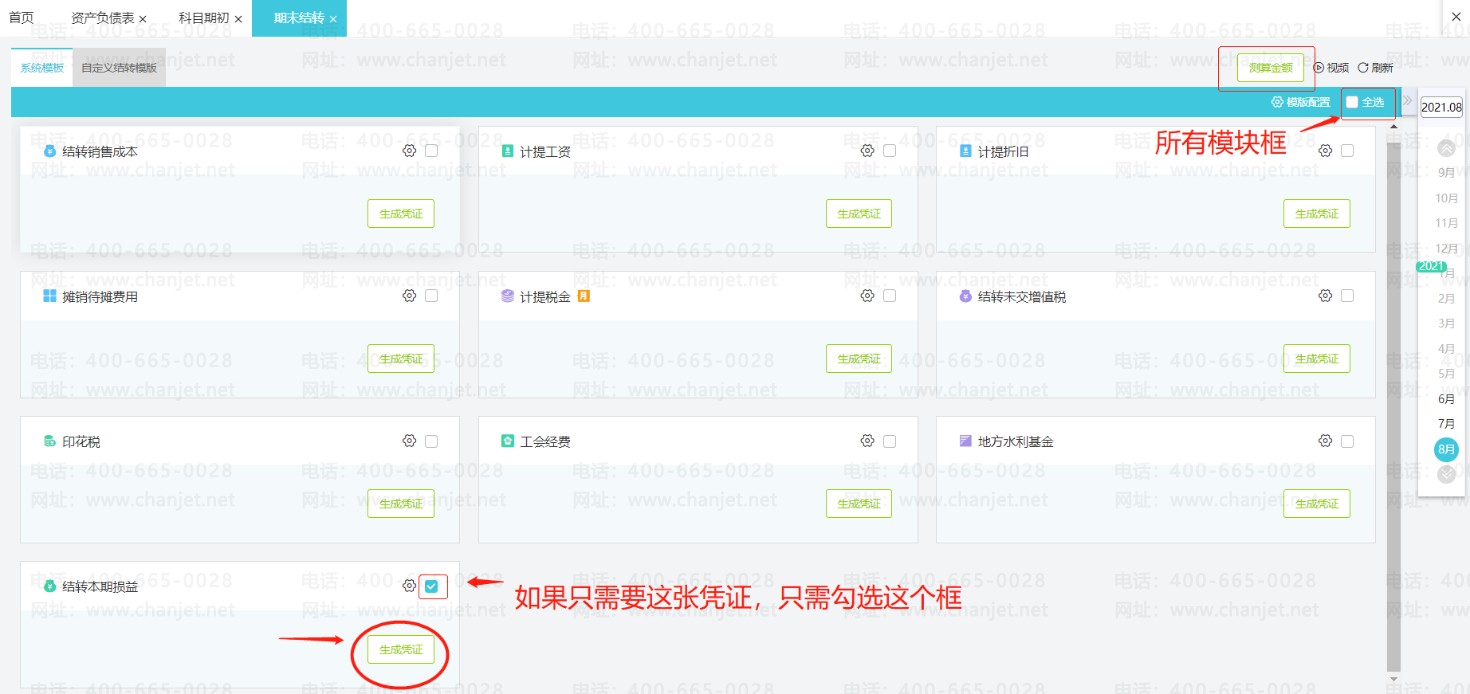Screen dimensions: 1470x694
Task: Open 模版配置 template settings
Action: tap(1300, 102)
